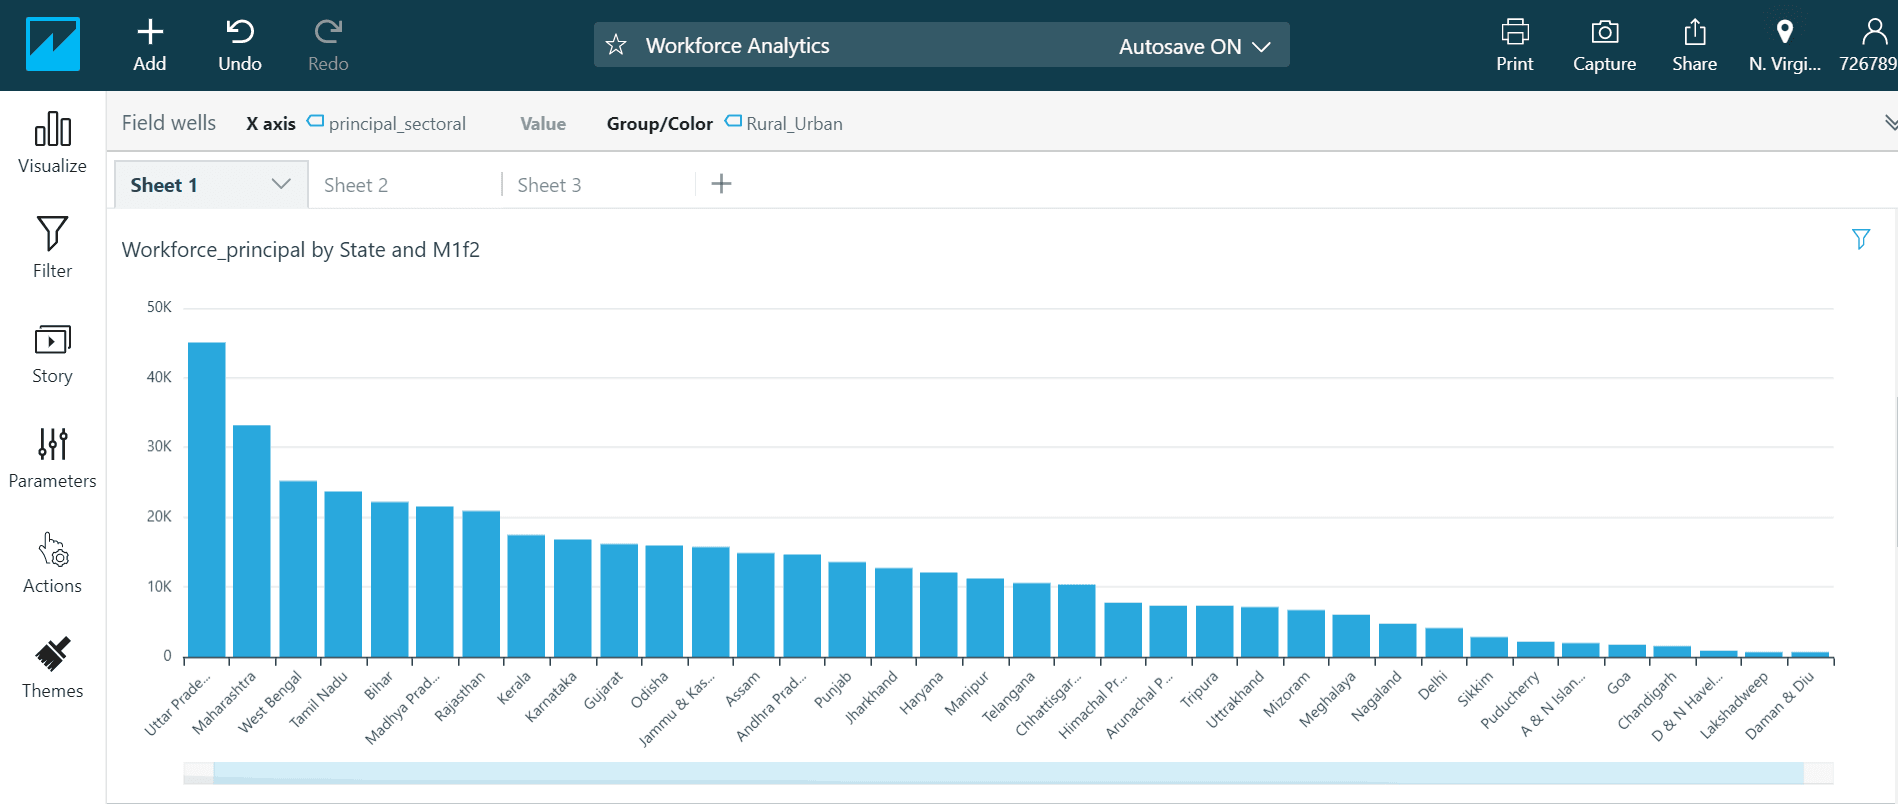Open the Parameters pane
This screenshot has width=1898, height=804.
tap(53, 459)
